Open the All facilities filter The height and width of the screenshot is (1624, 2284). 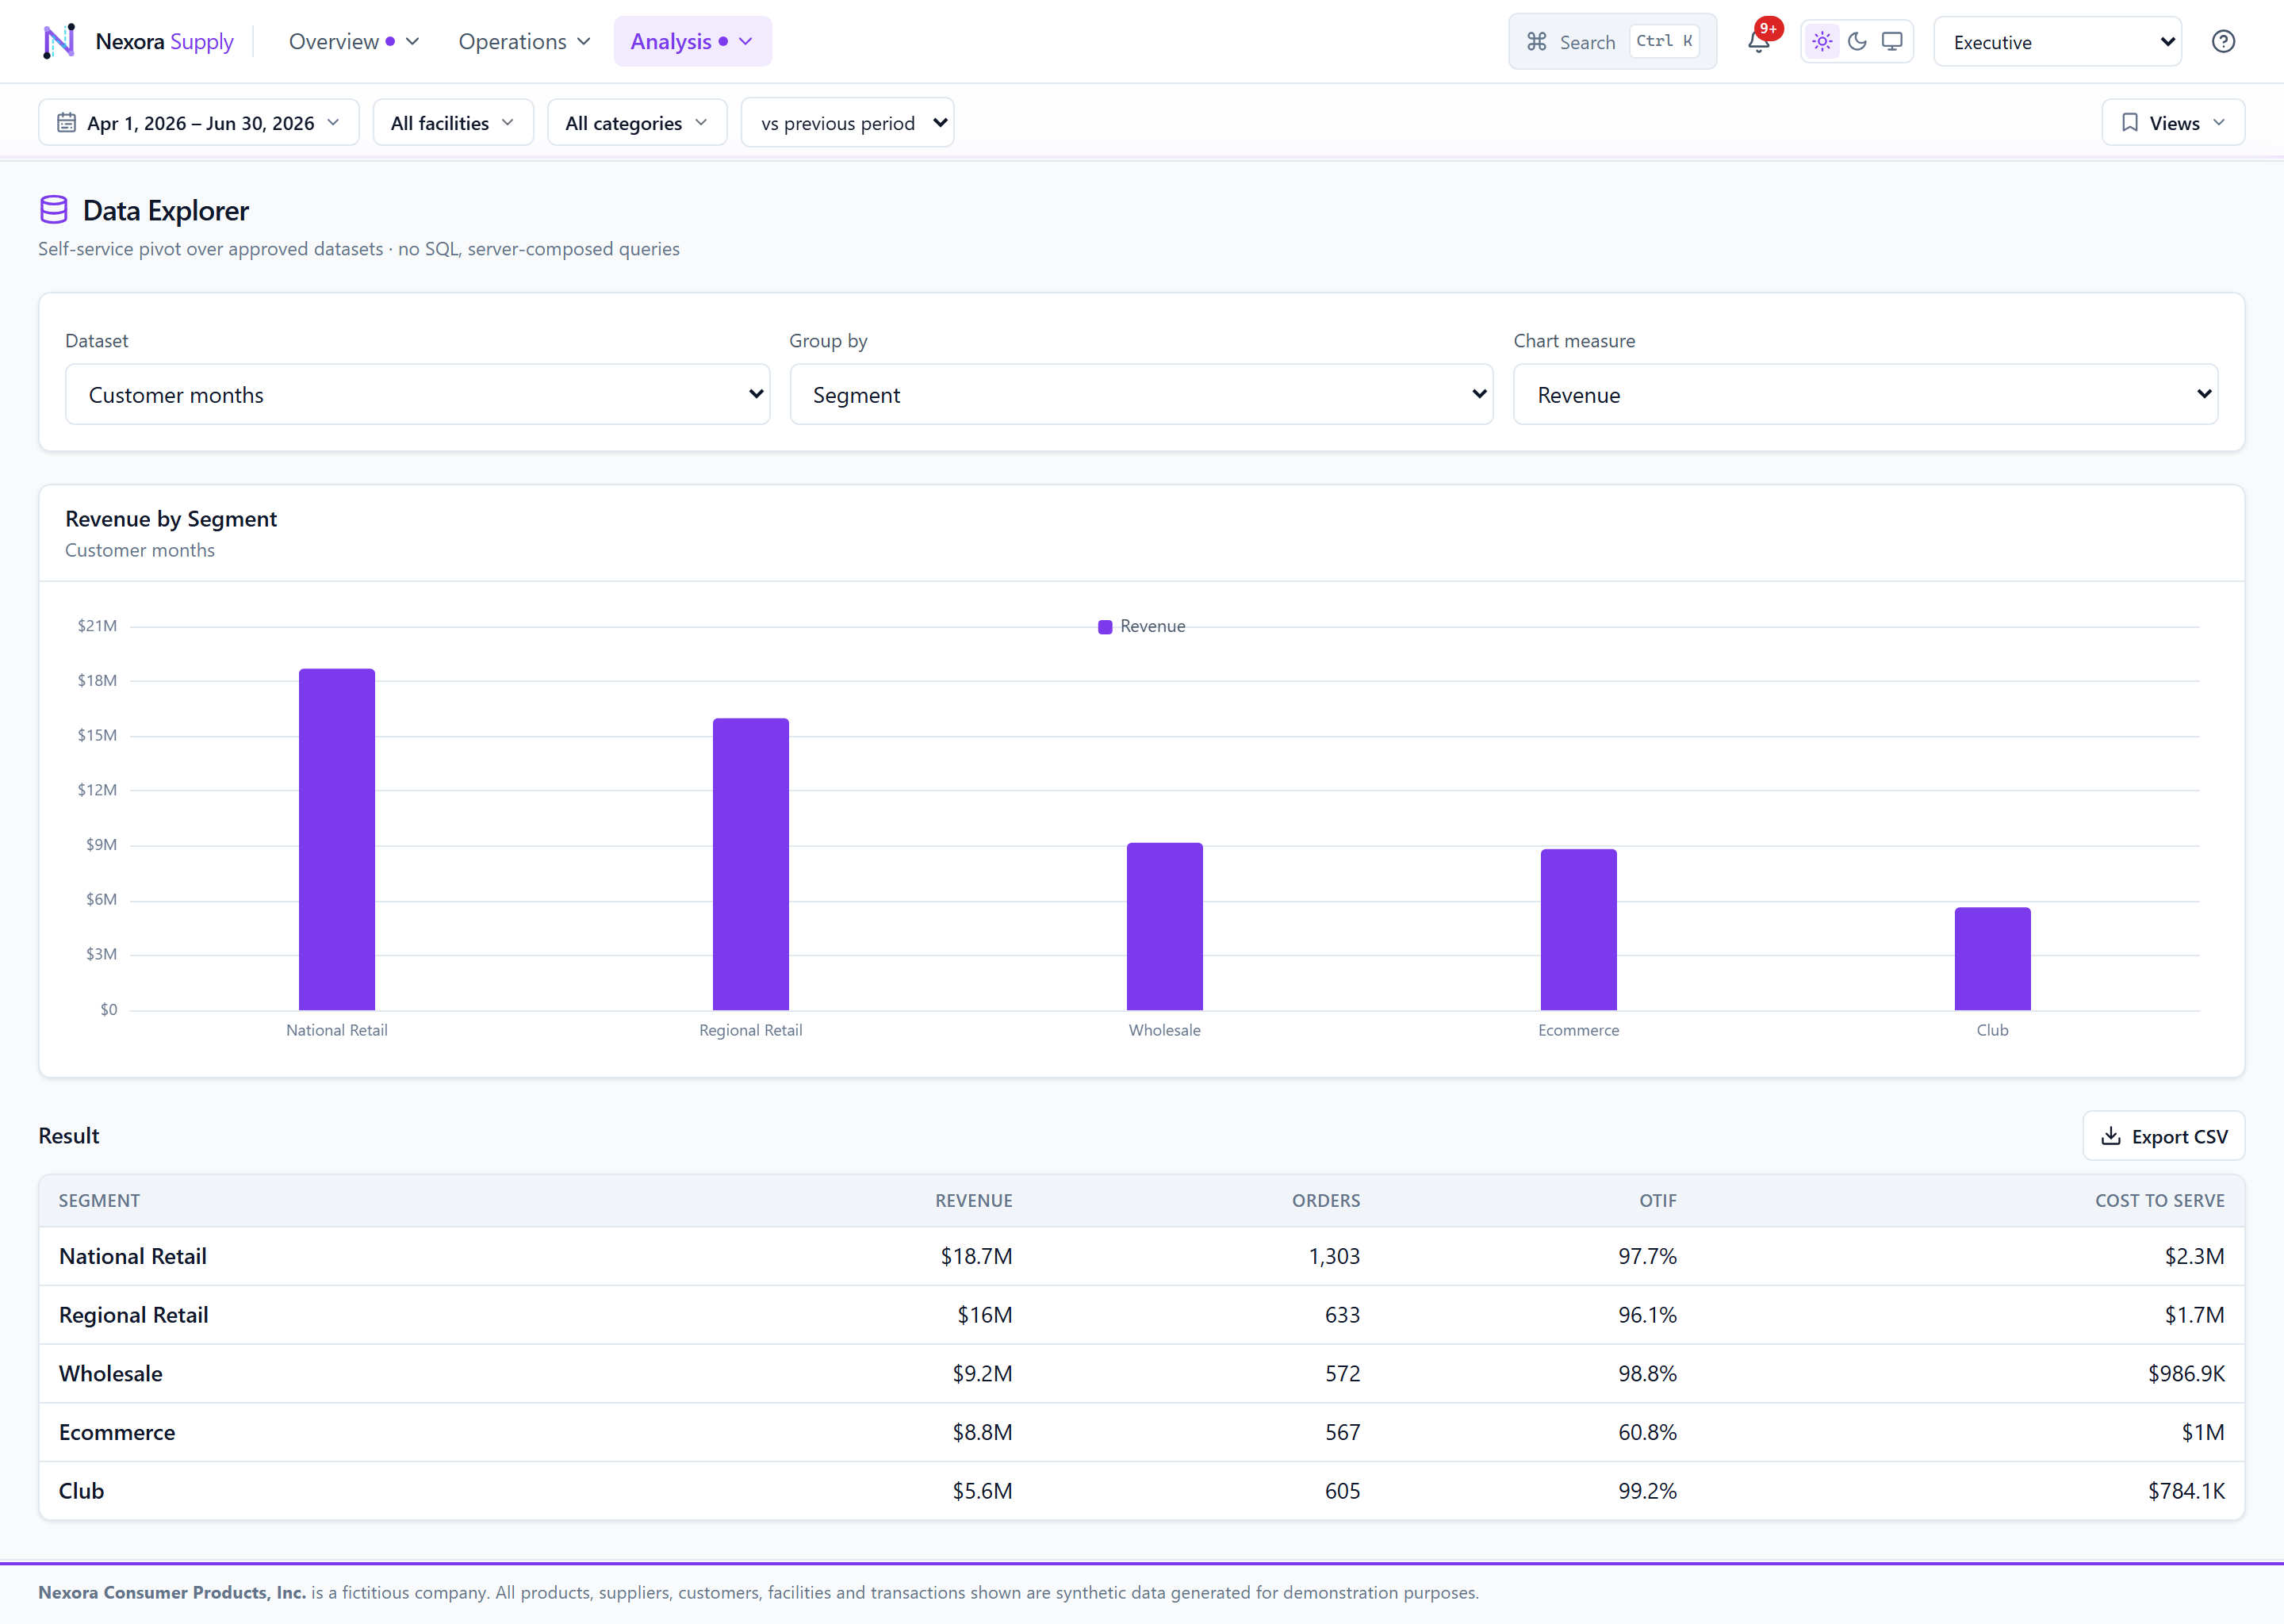click(x=453, y=123)
